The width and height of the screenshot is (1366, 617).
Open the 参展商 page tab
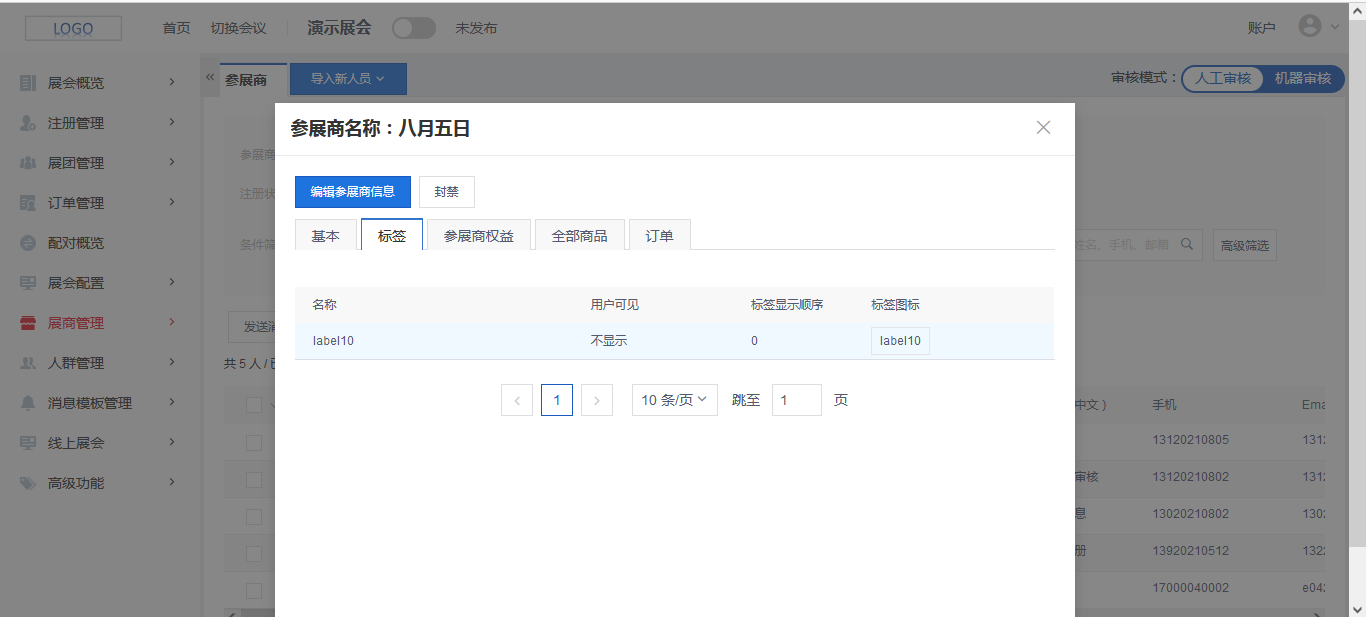point(246,80)
